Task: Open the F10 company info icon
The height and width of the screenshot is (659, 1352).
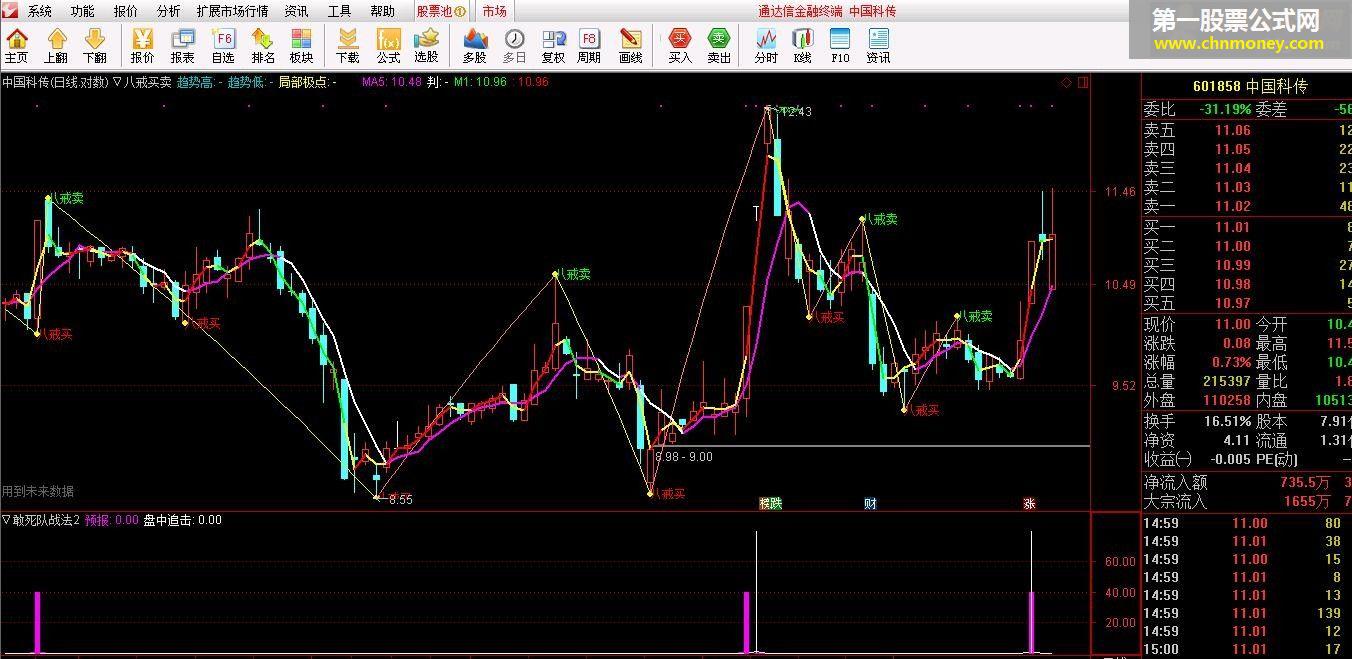Action: [x=840, y=46]
